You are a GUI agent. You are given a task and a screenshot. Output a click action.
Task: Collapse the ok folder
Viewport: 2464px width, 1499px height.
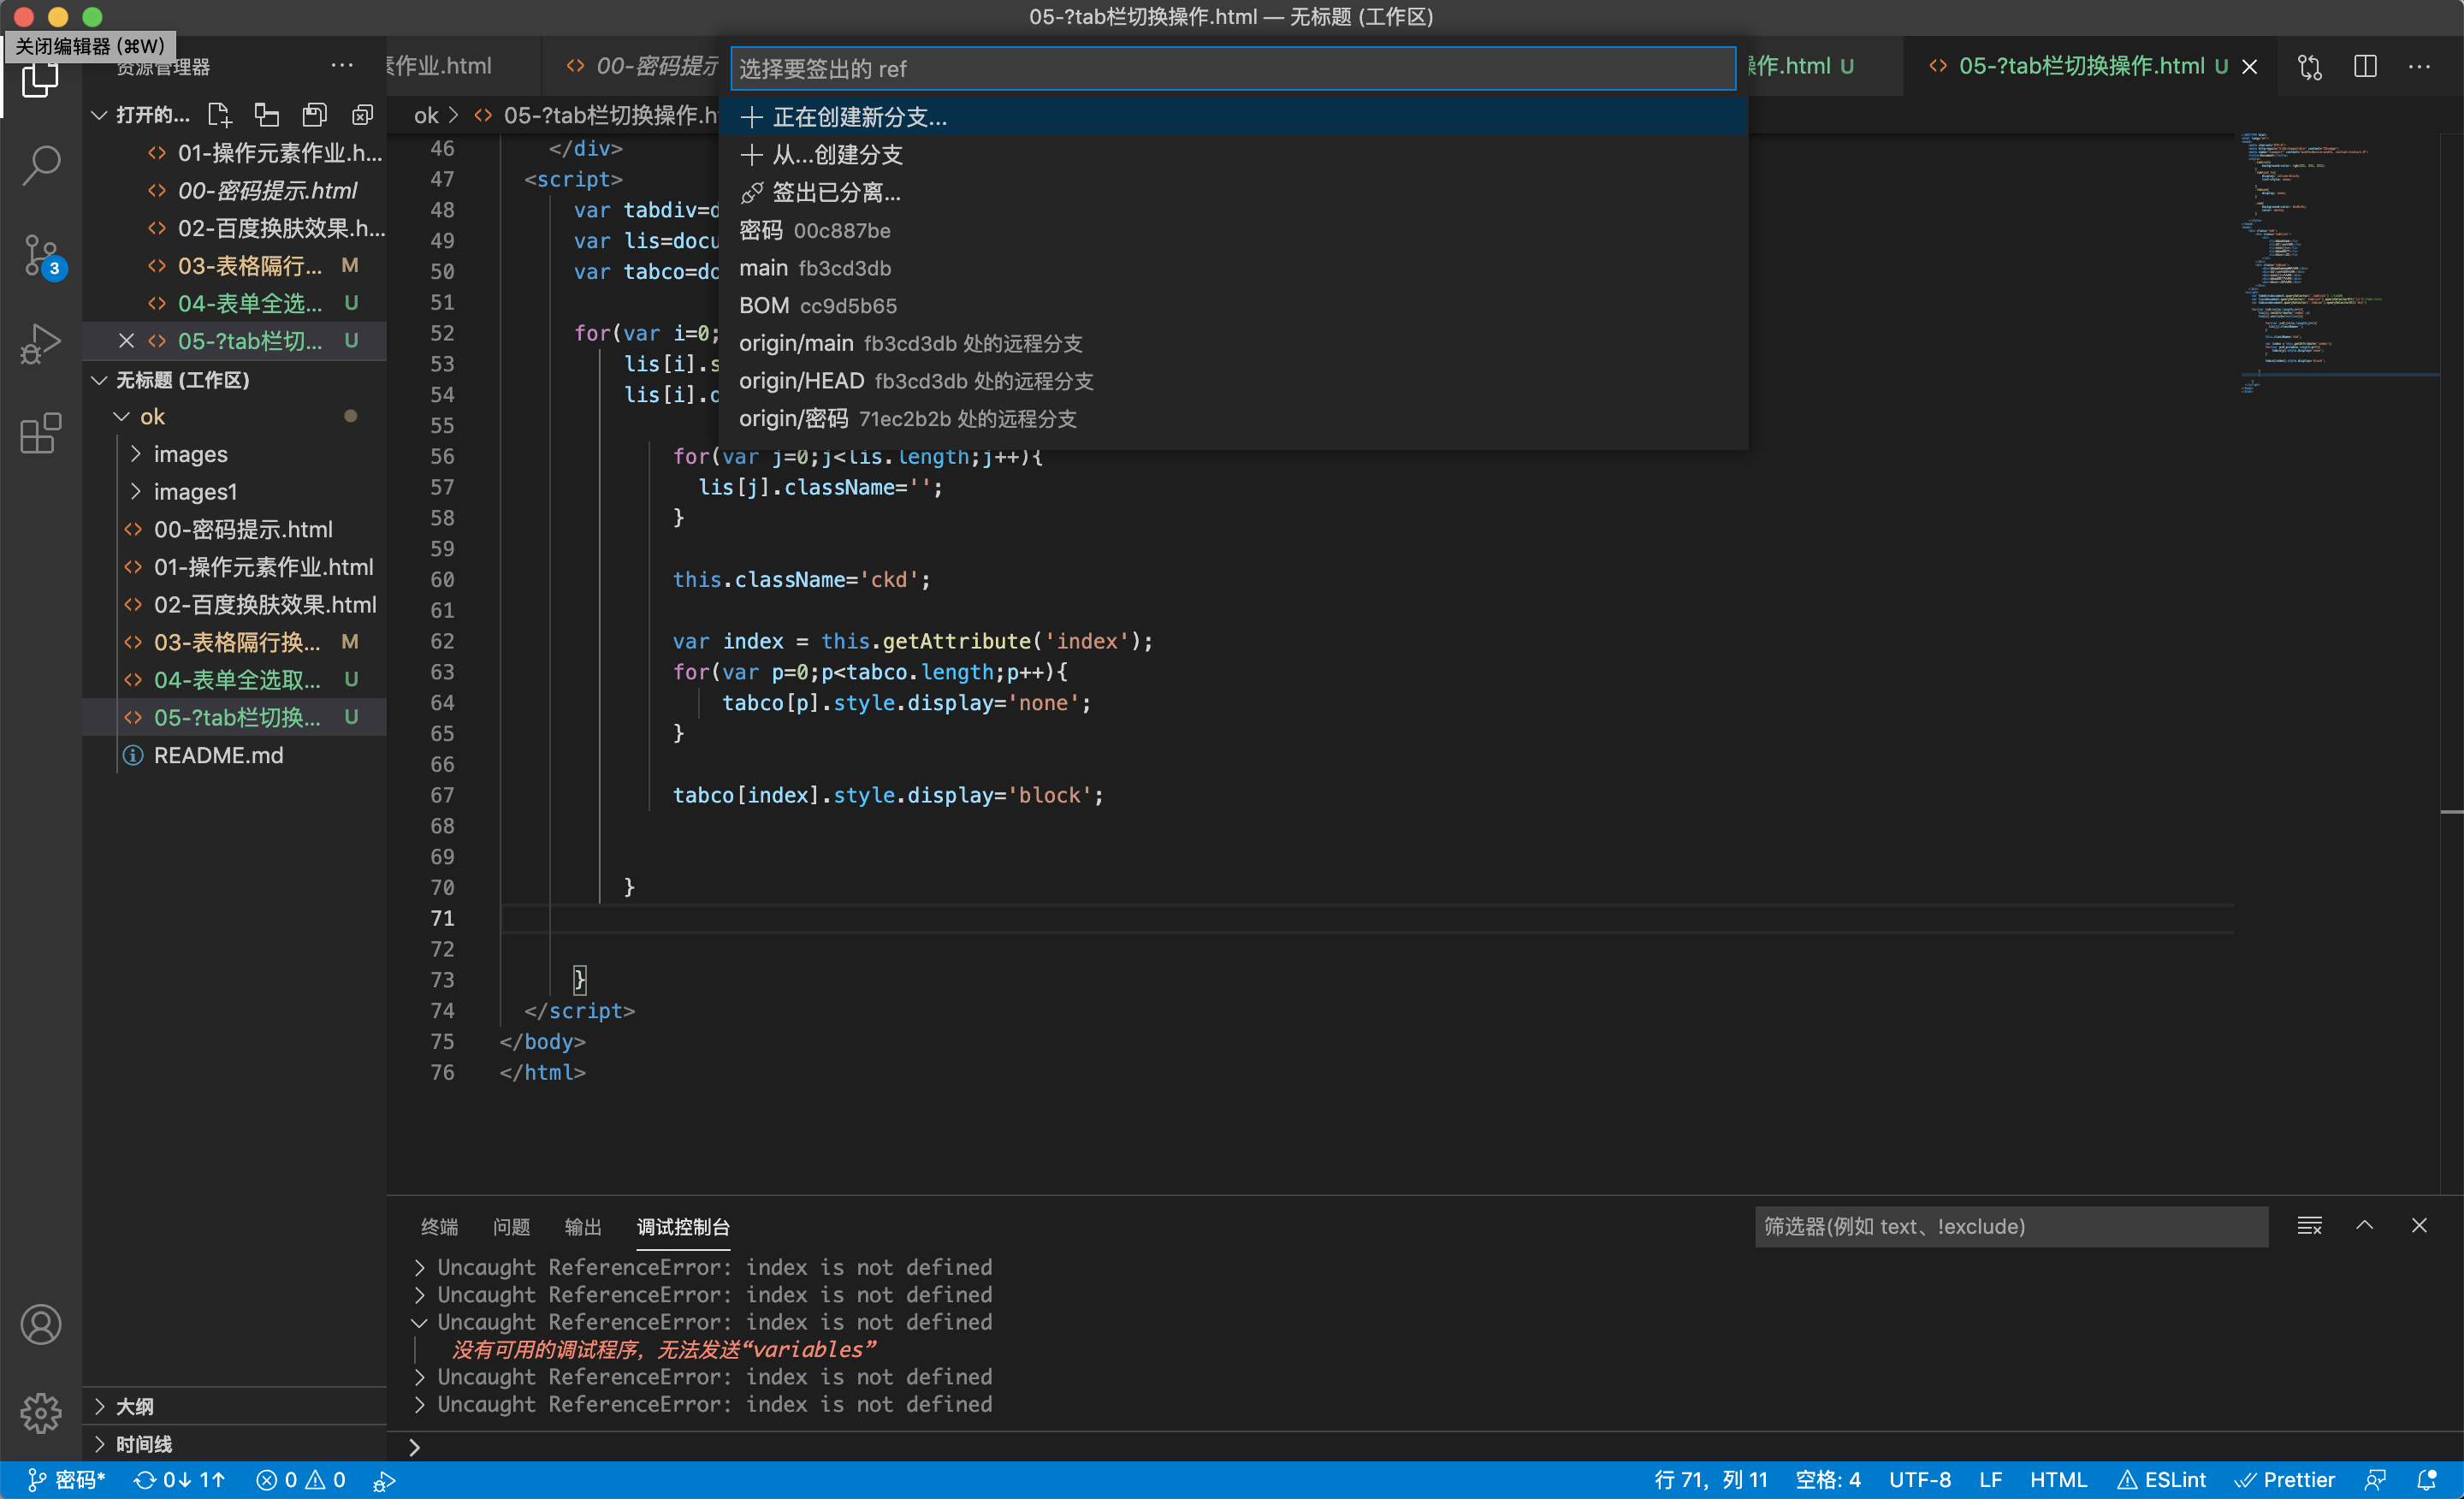[121, 416]
